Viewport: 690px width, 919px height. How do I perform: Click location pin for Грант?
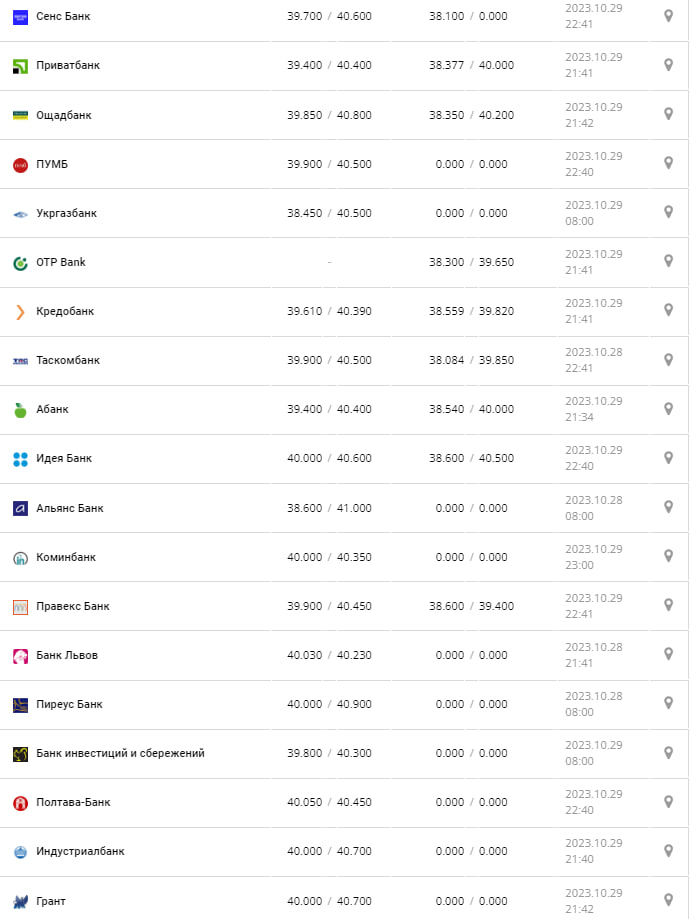click(668, 899)
